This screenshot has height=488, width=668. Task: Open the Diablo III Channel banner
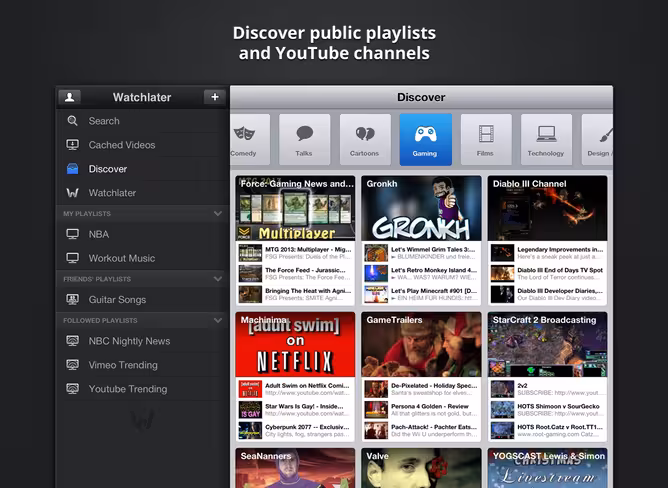pyautogui.click(x=547, y=208)
